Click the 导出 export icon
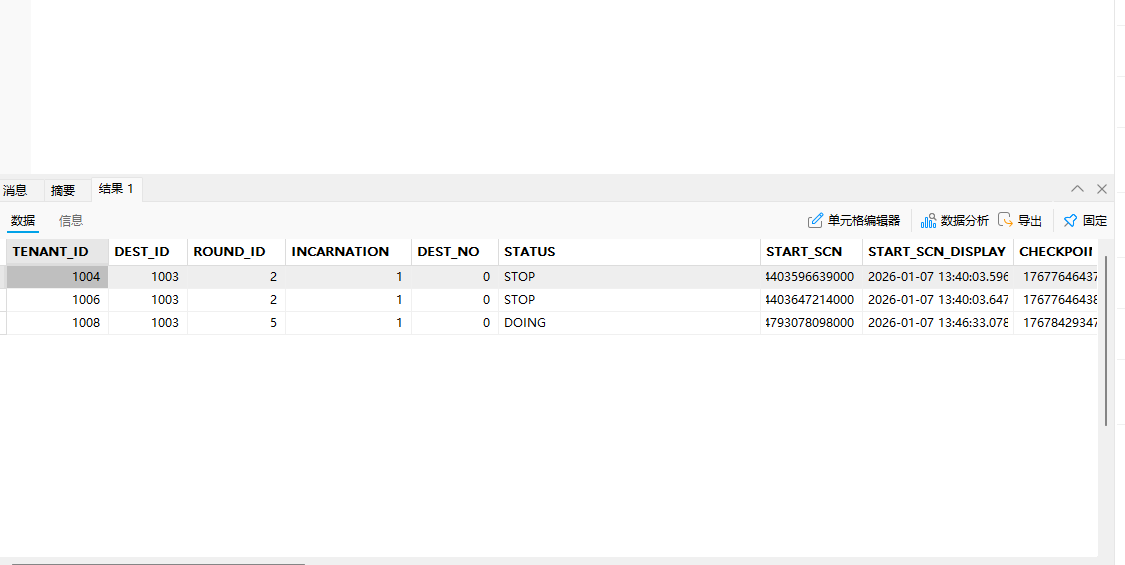The image size is (1125, 565). tap(1020, 221)
